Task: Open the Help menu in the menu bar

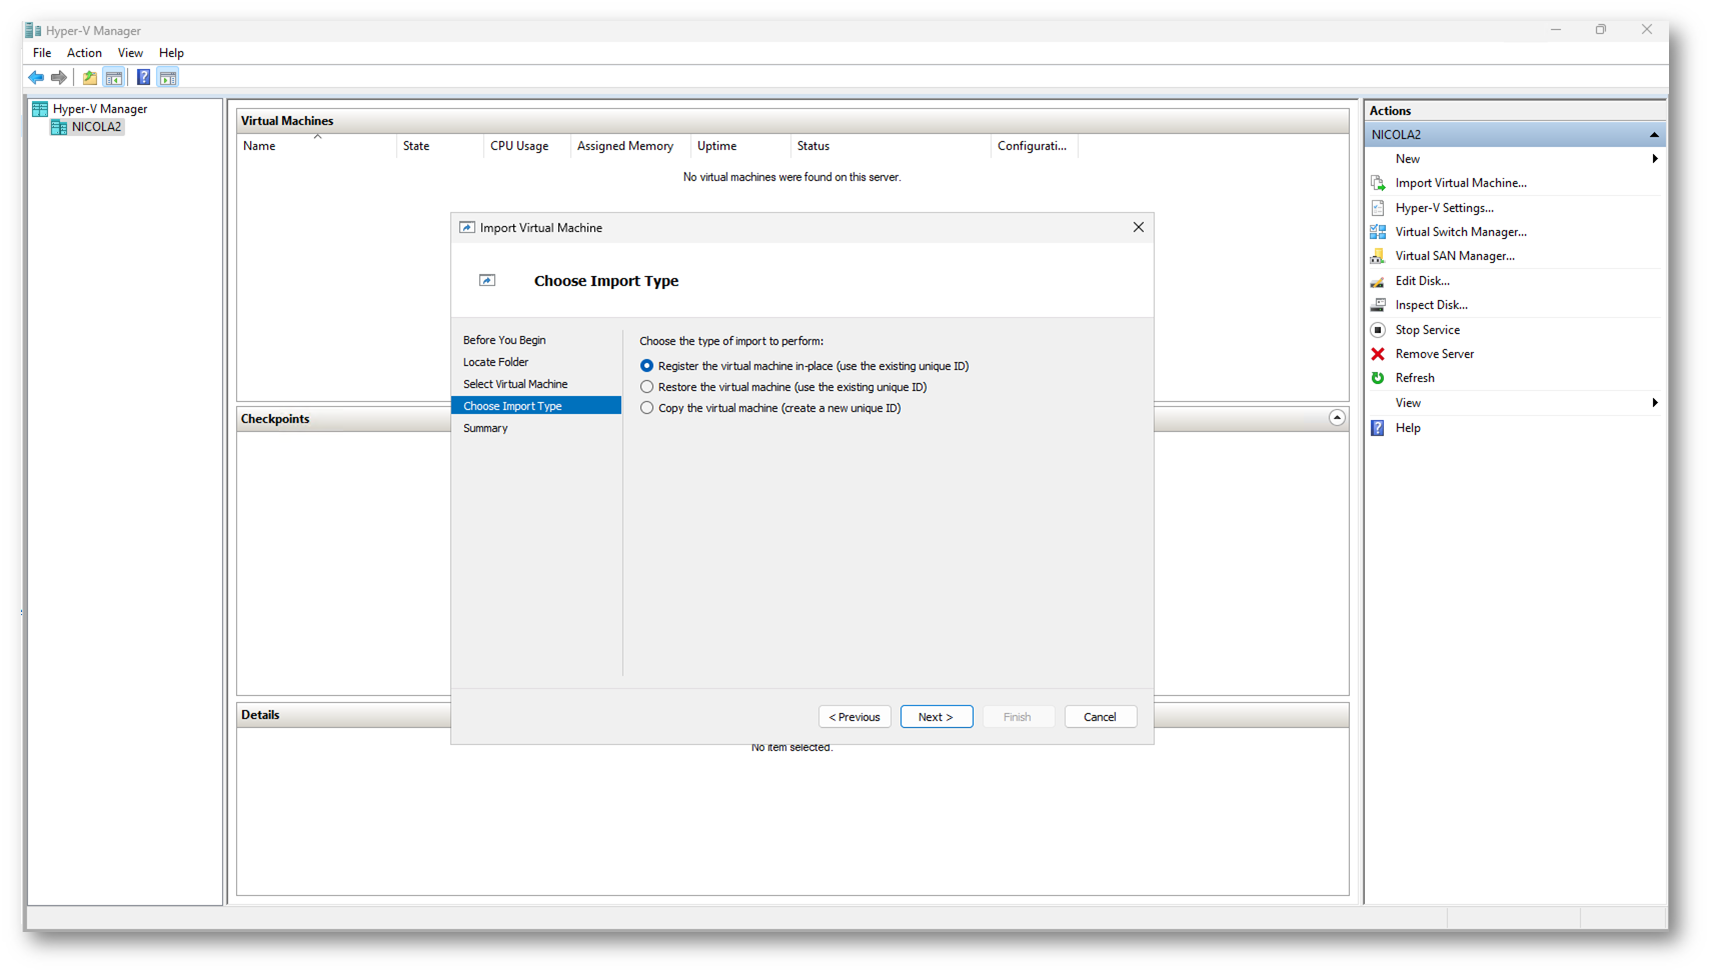Action: [171, 53]
